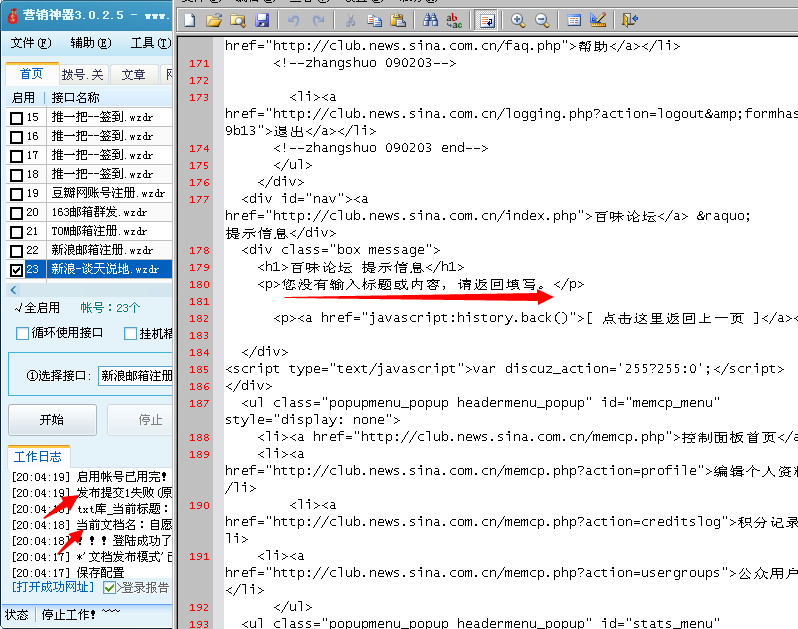
Task: Save file with the floppy disk icon
Action: pyautogui.click(x=262, y=20)
